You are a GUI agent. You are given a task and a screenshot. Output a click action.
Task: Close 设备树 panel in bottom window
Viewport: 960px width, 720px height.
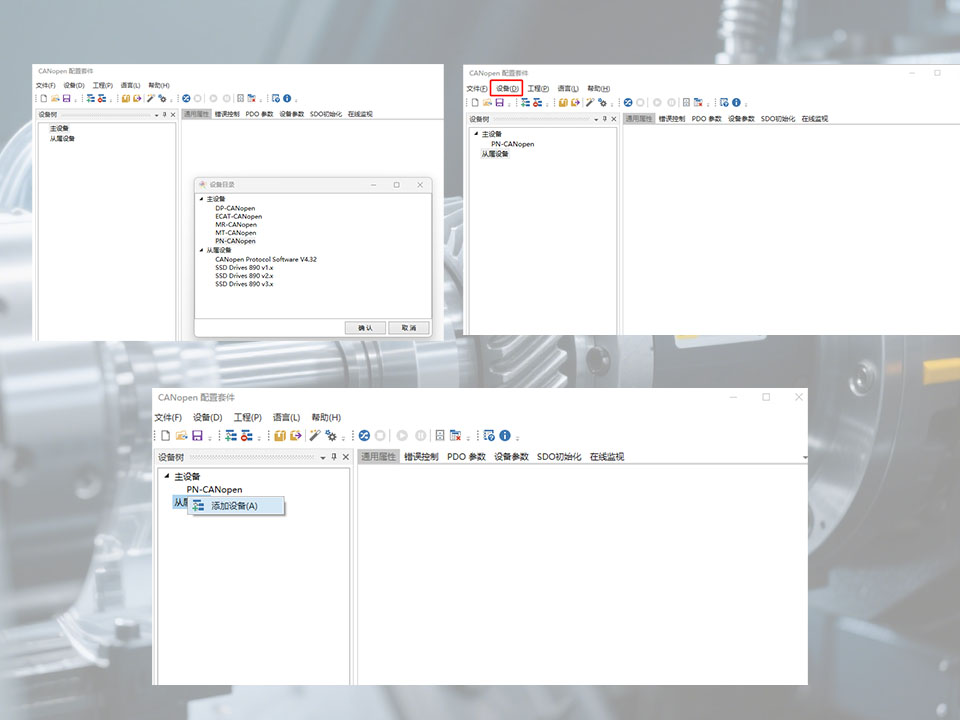pos(346,457)
